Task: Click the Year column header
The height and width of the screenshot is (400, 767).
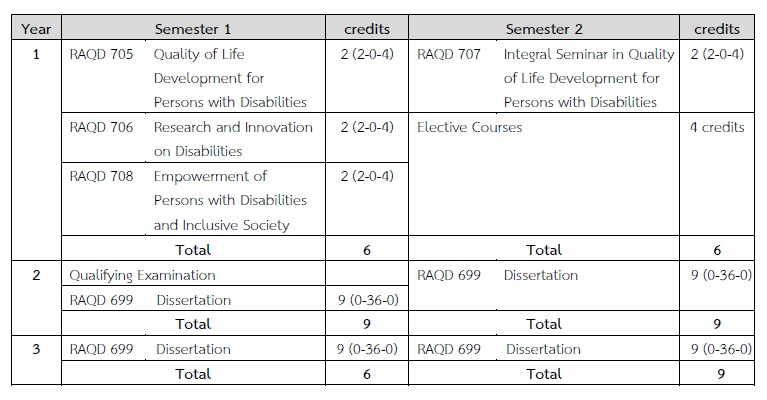Action: (36, 29)
